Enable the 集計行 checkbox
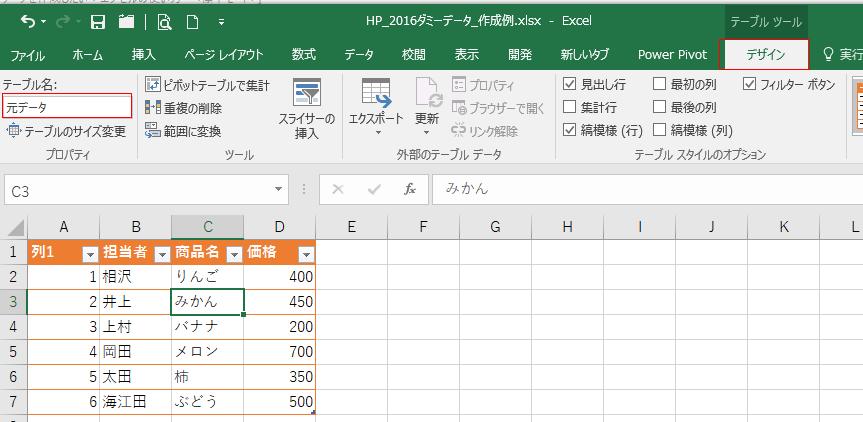863x422 pixels. tap(570, 107)
